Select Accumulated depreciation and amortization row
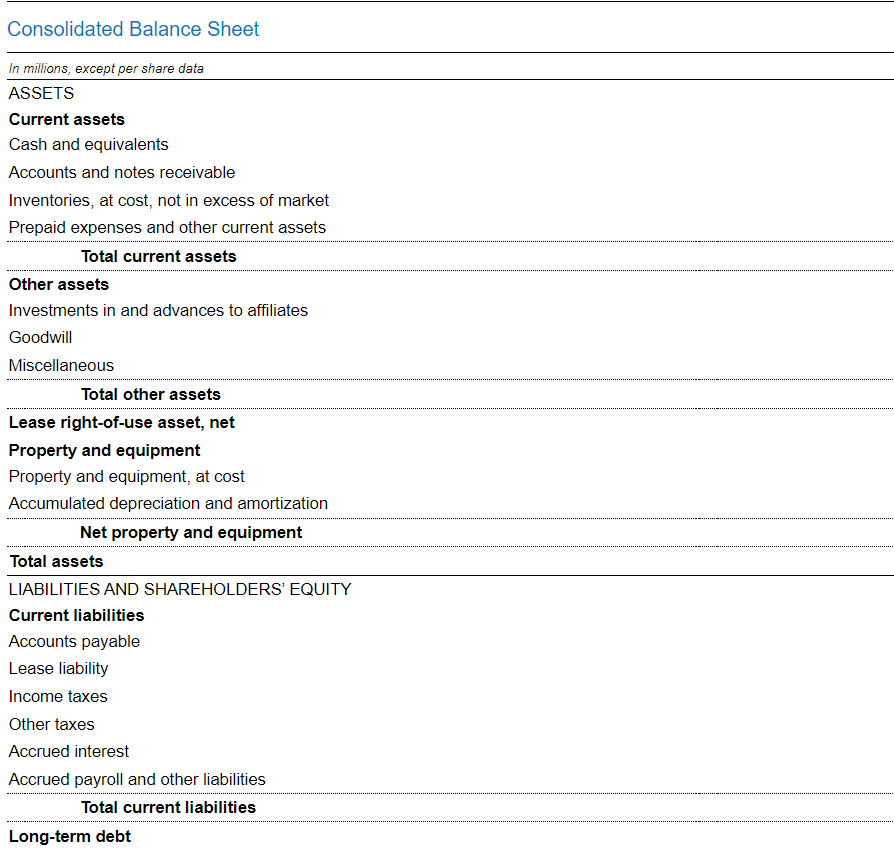The width and height of the screenshot is (894, 857). 168,504
